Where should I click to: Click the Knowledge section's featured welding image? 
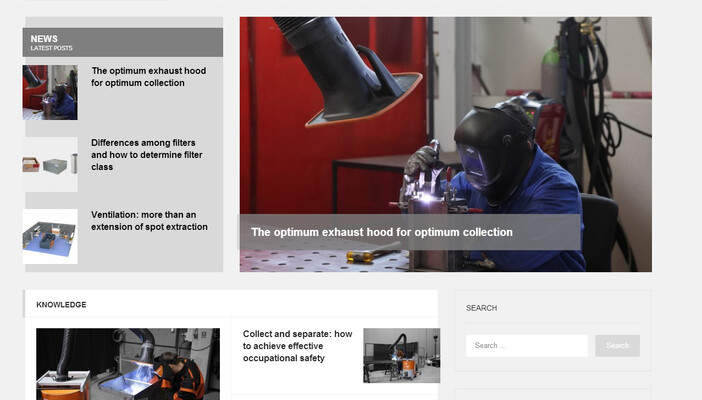click(x=128, y=364)
